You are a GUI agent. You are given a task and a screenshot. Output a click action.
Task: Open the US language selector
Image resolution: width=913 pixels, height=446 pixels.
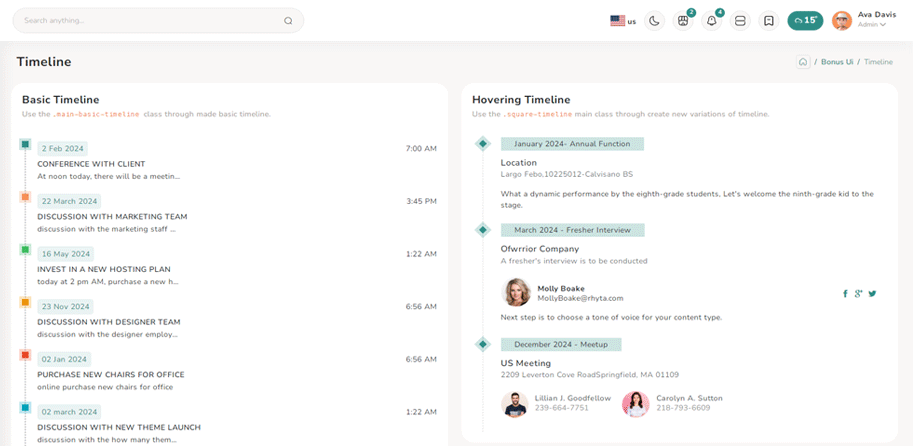(x=622, y=20)
